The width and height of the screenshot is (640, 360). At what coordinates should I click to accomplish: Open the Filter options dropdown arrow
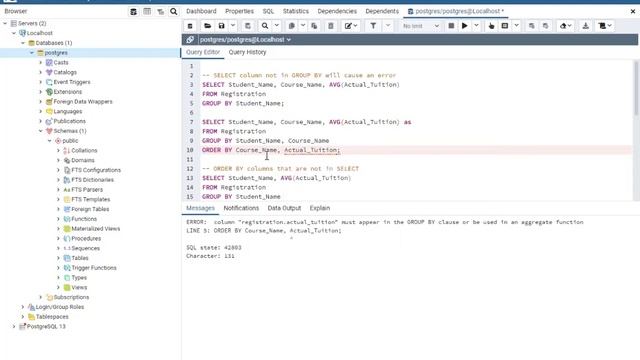coord(388,26)
